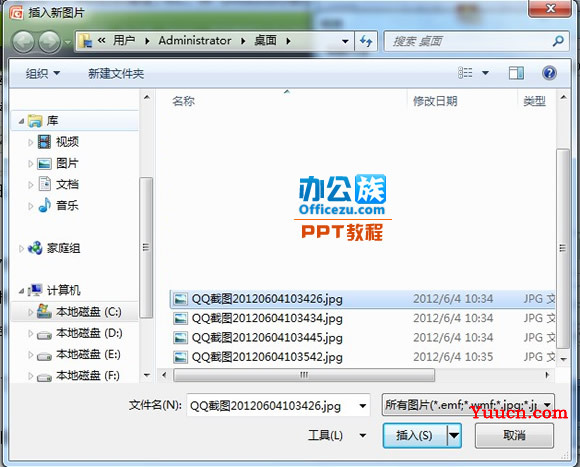Image resolution: width=580 pixels, height=467 pixels.
Task: Click date 2012/6/4 10:35 cell
Action: coord(453,357)
